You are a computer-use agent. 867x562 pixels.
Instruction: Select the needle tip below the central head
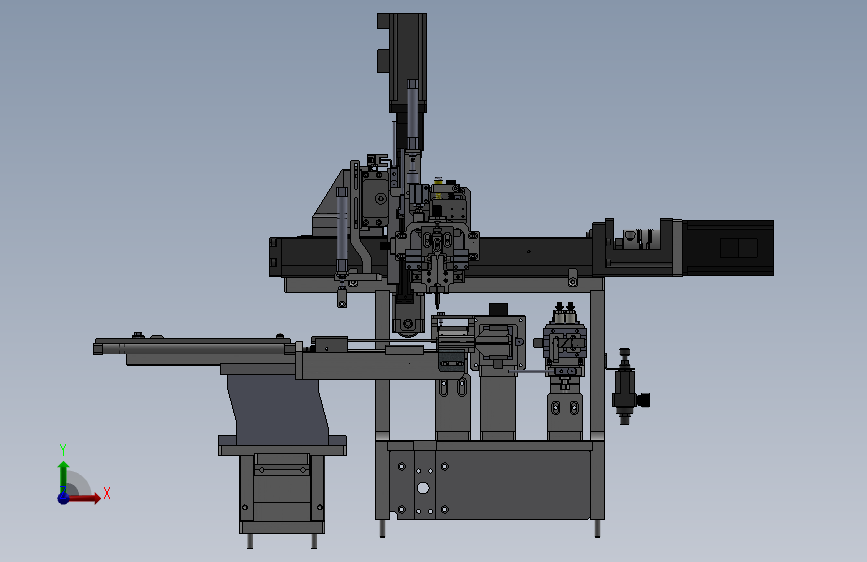point(437,299)
